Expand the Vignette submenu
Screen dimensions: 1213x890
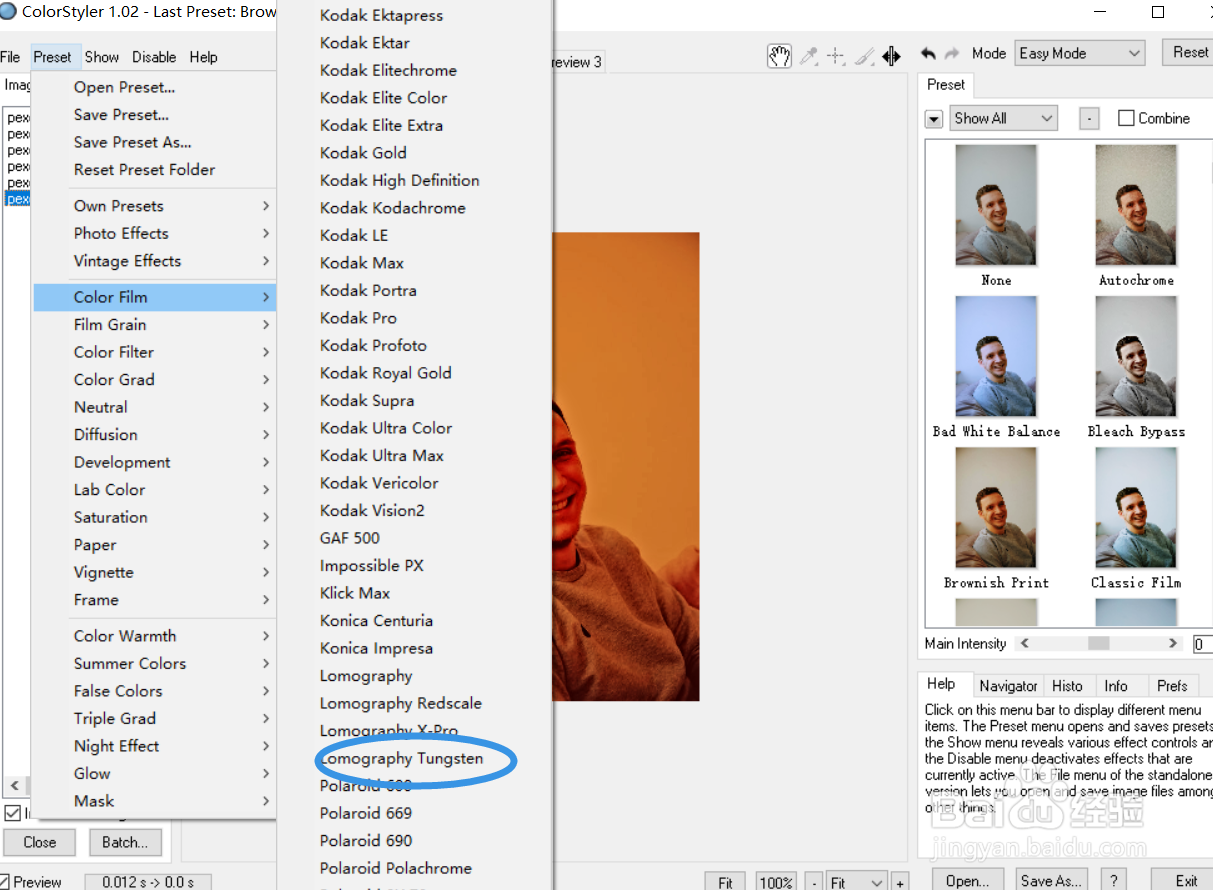pos(154,572)
